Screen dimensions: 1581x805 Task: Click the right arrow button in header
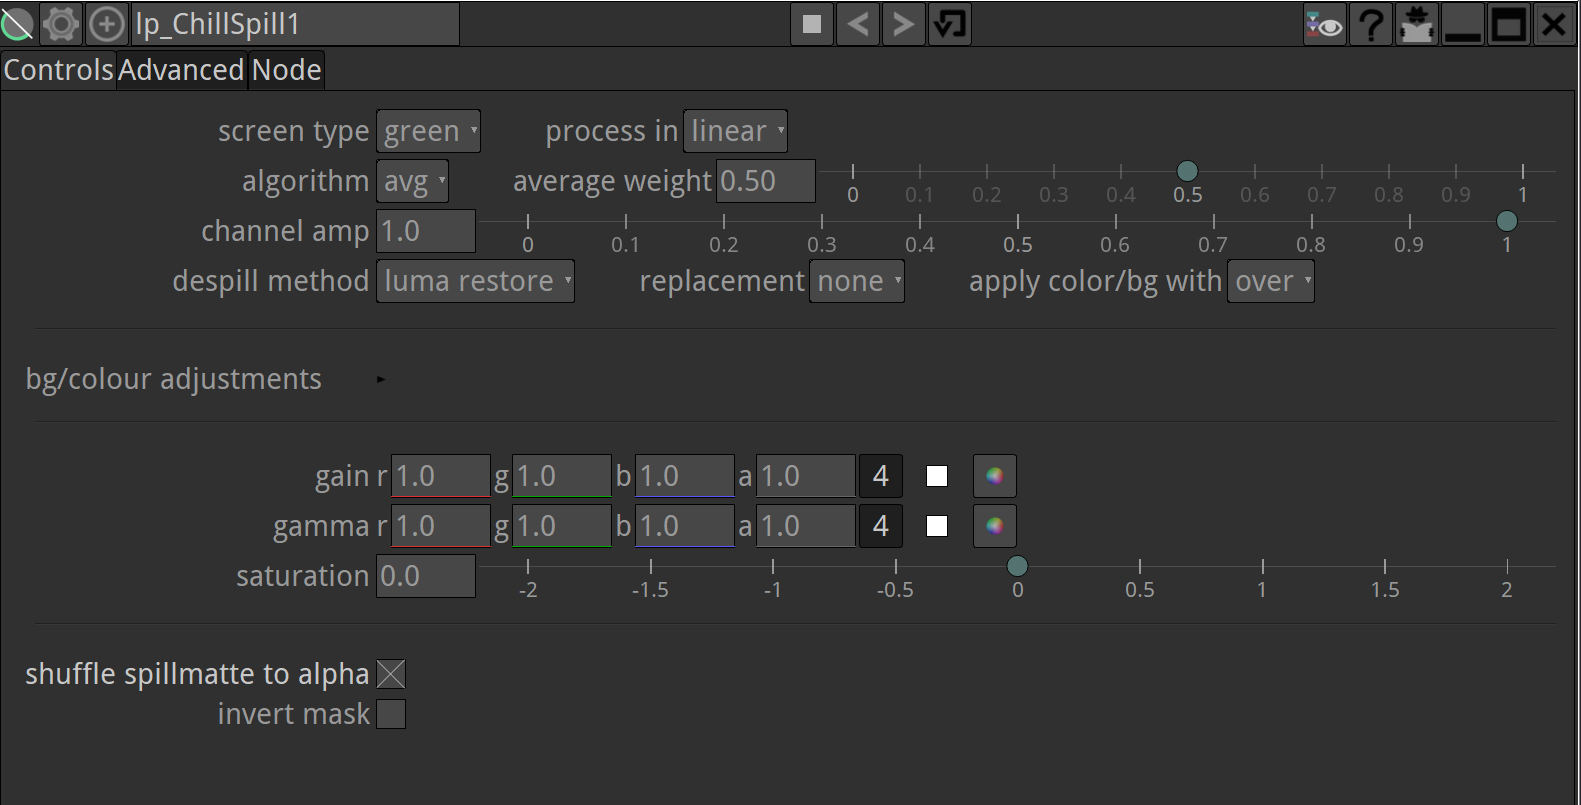coord(903,24)
